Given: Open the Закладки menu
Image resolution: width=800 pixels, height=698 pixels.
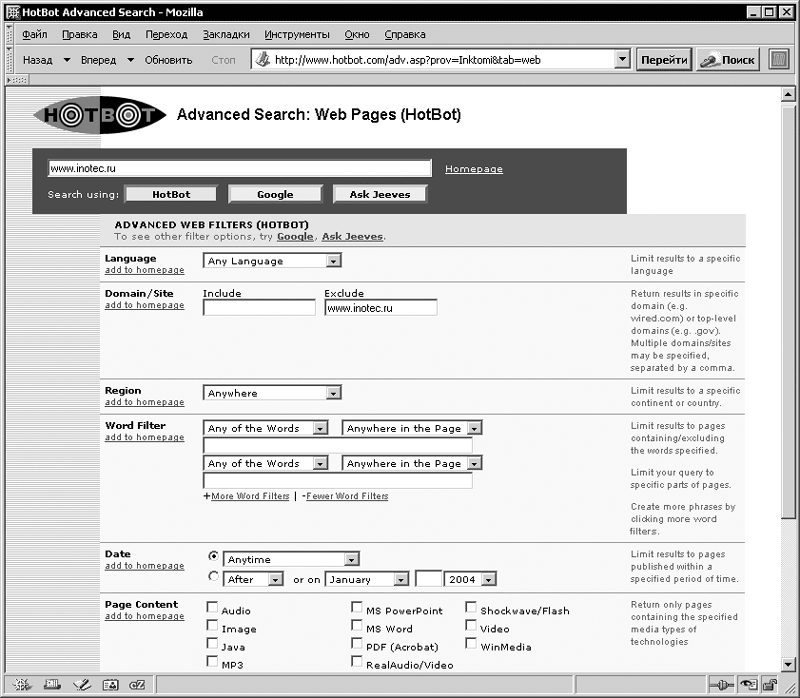Looking at the screenshot, I should 226,34.
